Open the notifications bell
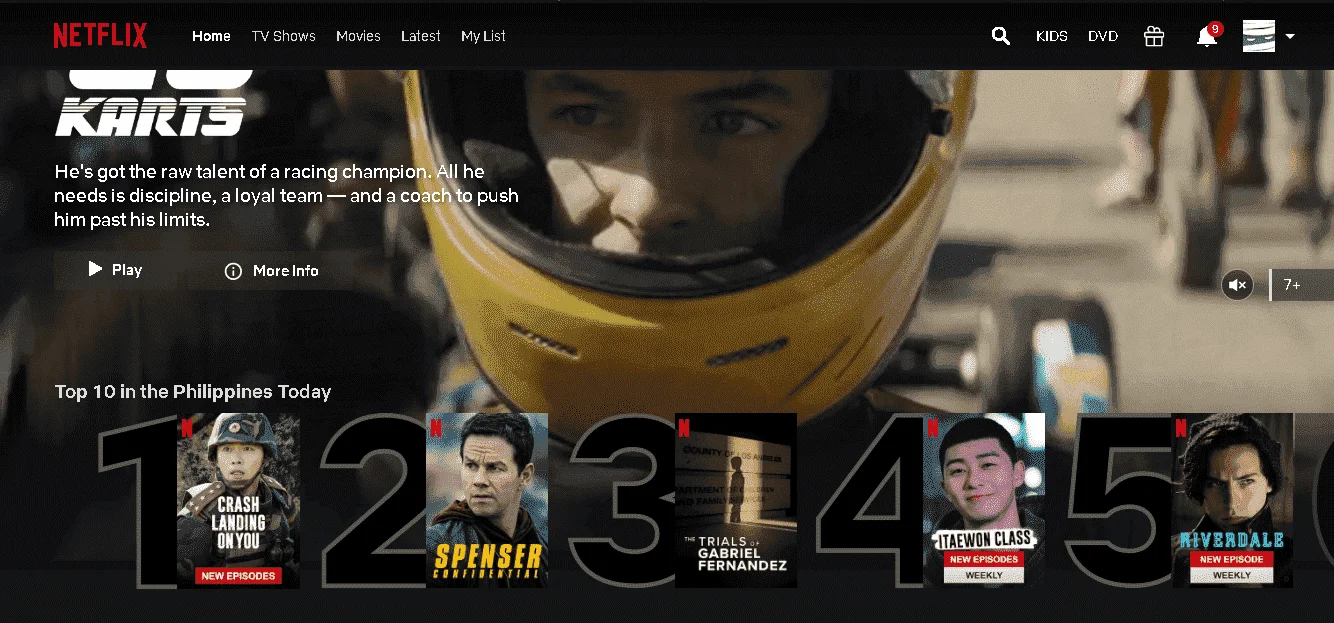 (1207, 36)
